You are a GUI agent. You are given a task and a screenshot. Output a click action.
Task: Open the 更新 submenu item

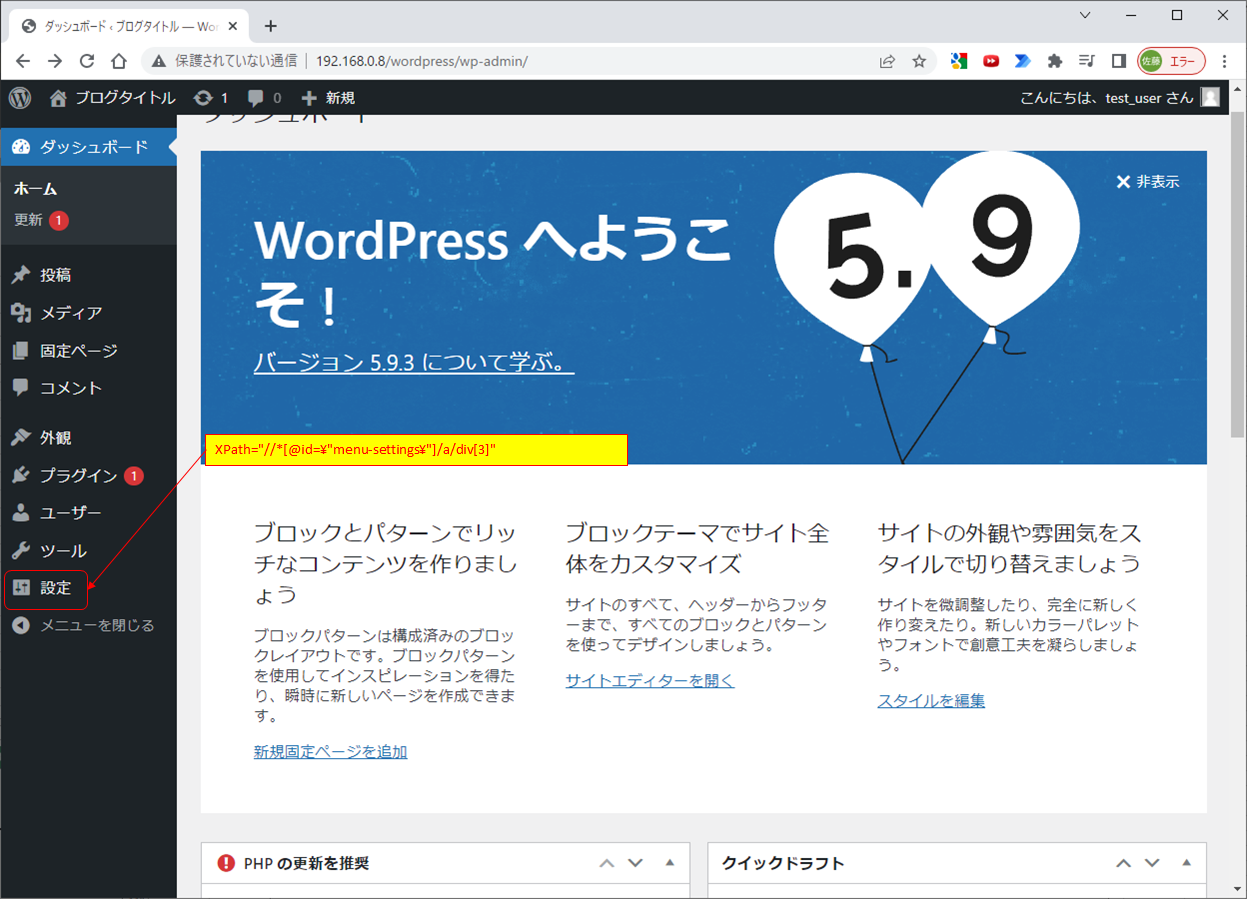tap(41, 220)
